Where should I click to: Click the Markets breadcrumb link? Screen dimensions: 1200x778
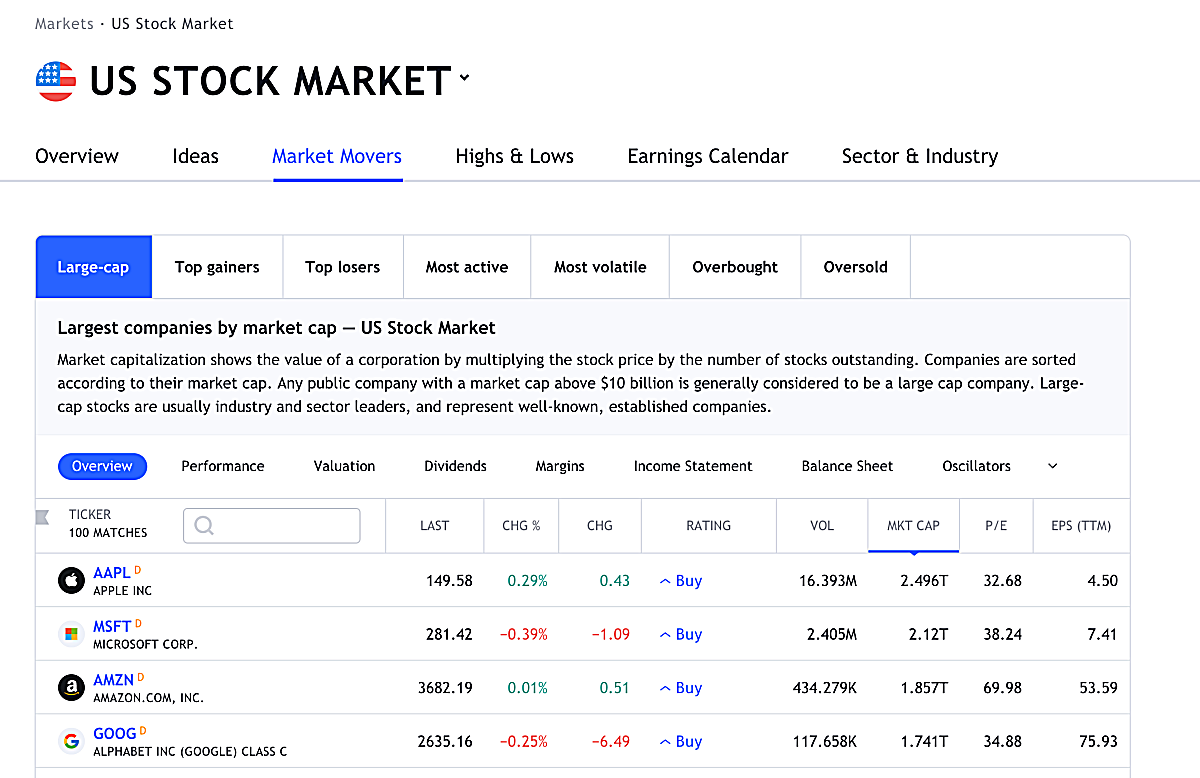pyautogui.click(x=64, y=23)
